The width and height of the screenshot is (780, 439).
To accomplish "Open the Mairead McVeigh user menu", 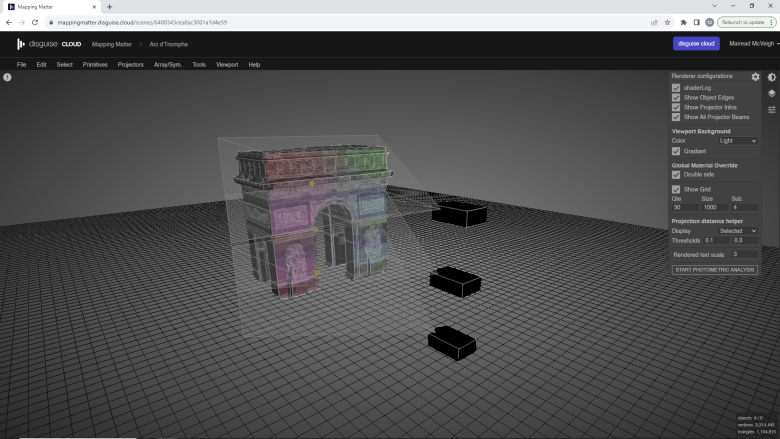I will [754, 44].
